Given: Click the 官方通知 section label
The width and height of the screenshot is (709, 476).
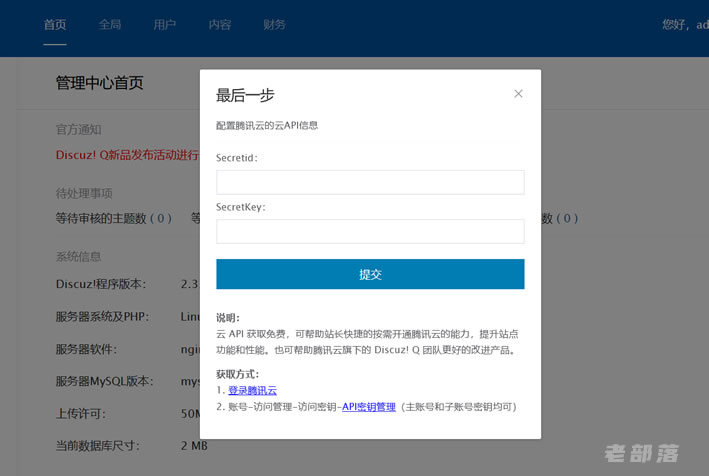Looking at the screenshot, I should pos(78,130).
